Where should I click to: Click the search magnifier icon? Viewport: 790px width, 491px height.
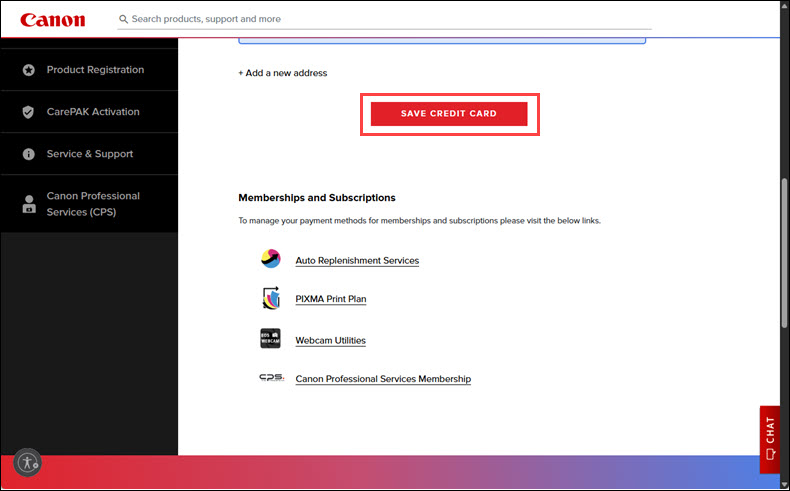coord(123,19)
